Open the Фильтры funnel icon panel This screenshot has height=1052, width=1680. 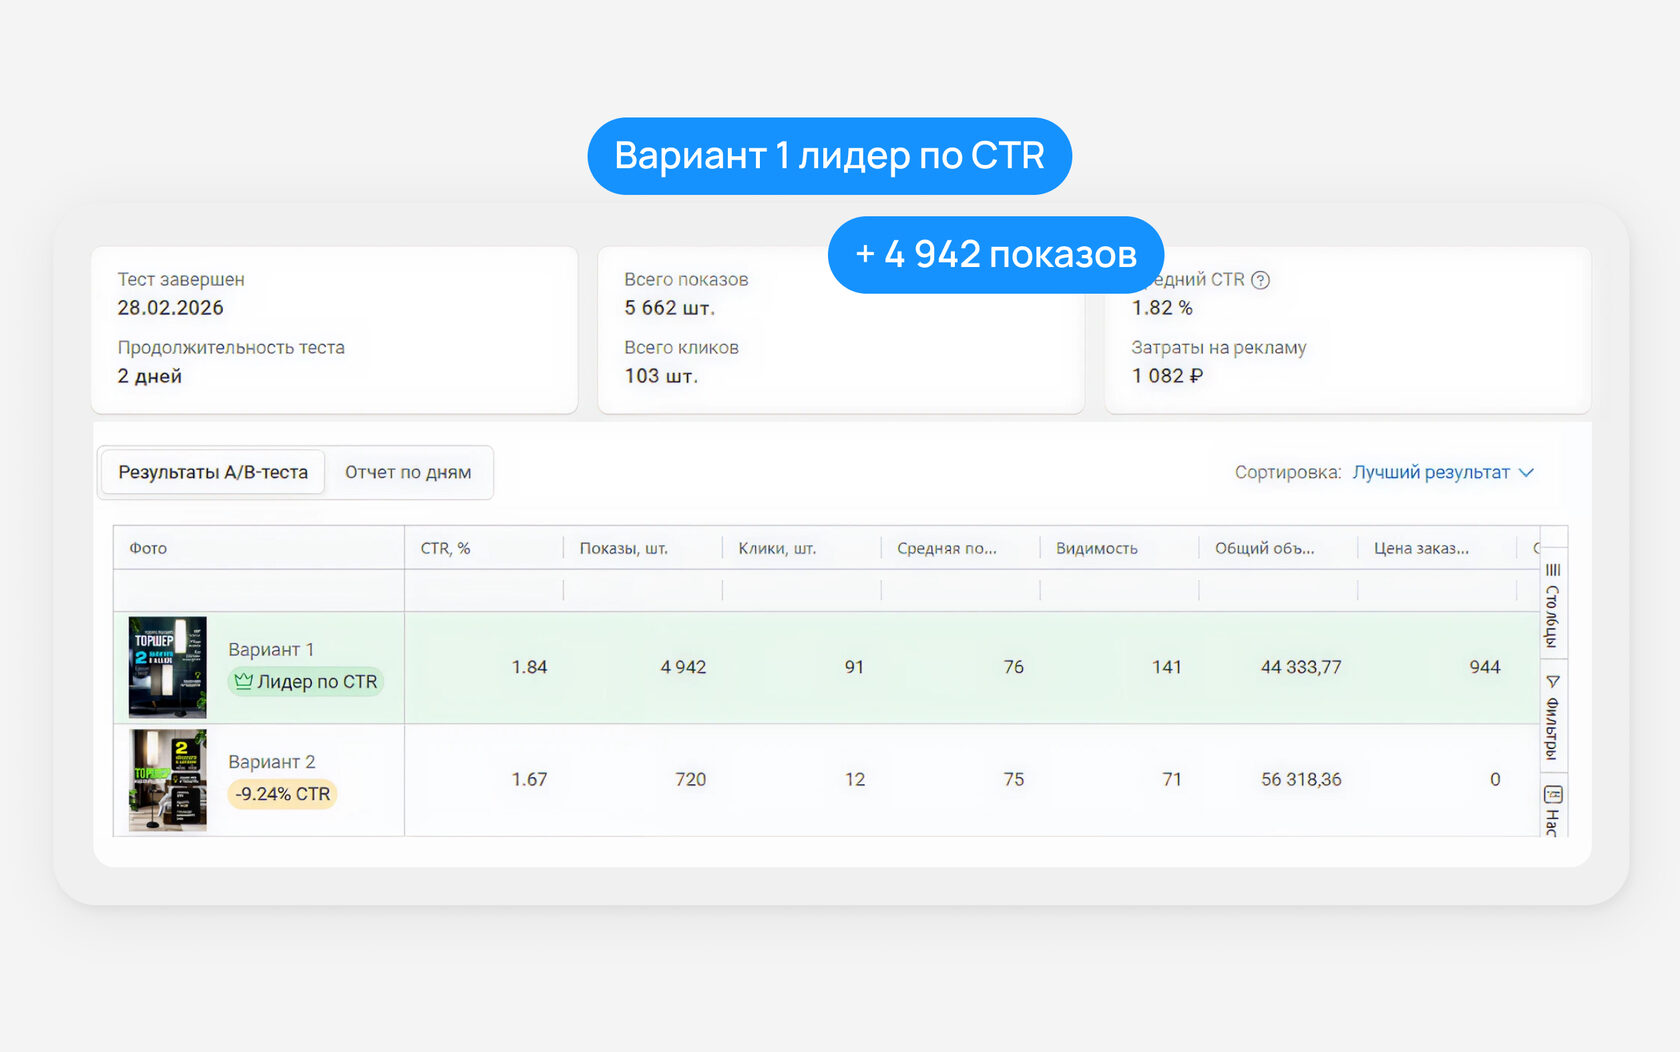pyautogui.click(x=1553, y=682)
